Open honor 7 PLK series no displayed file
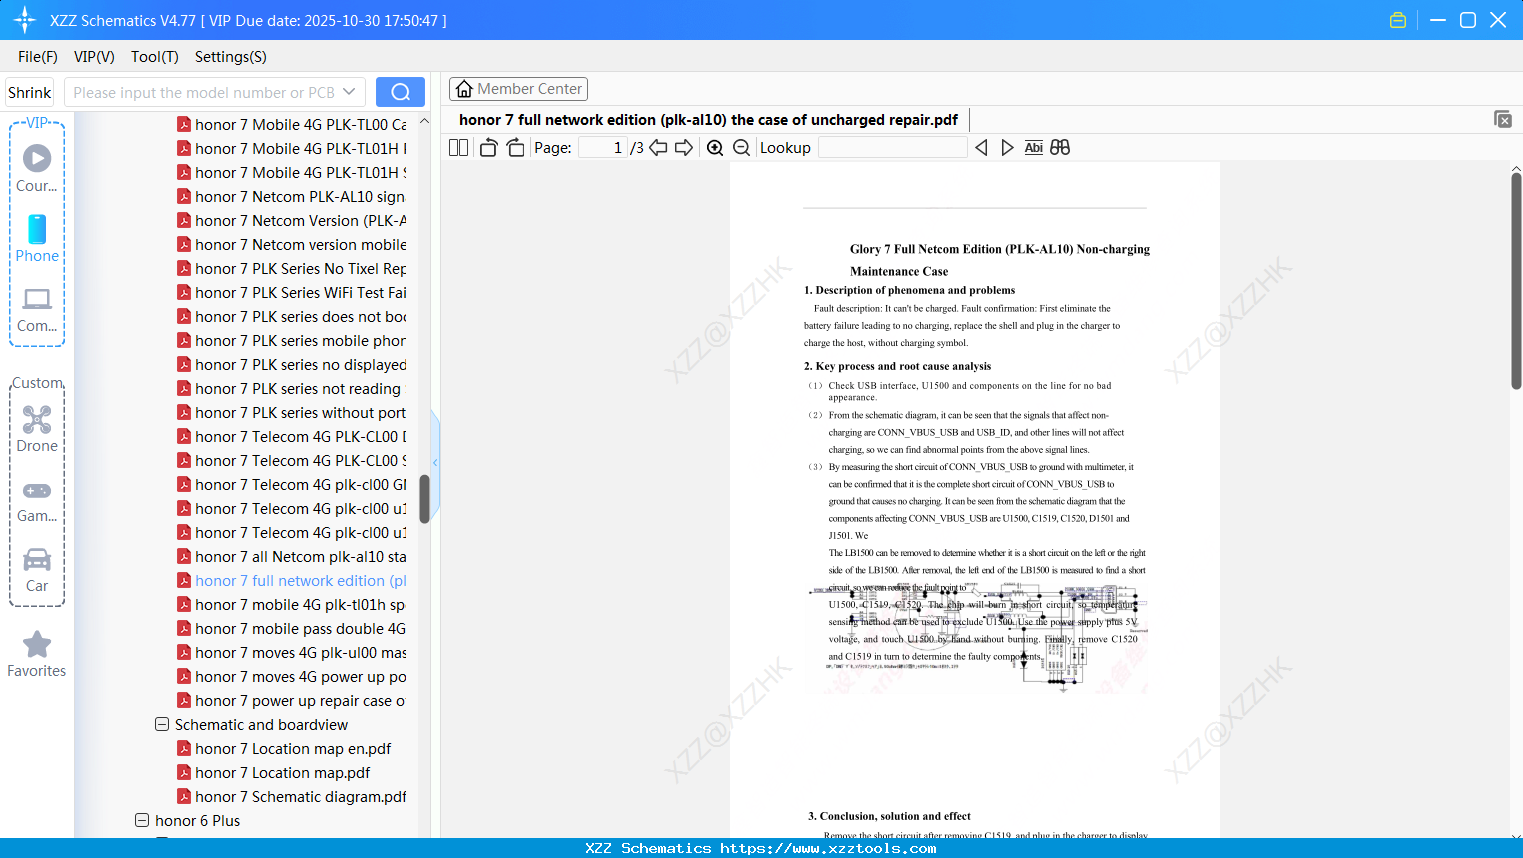1523x858 pixels. point(301,364)
